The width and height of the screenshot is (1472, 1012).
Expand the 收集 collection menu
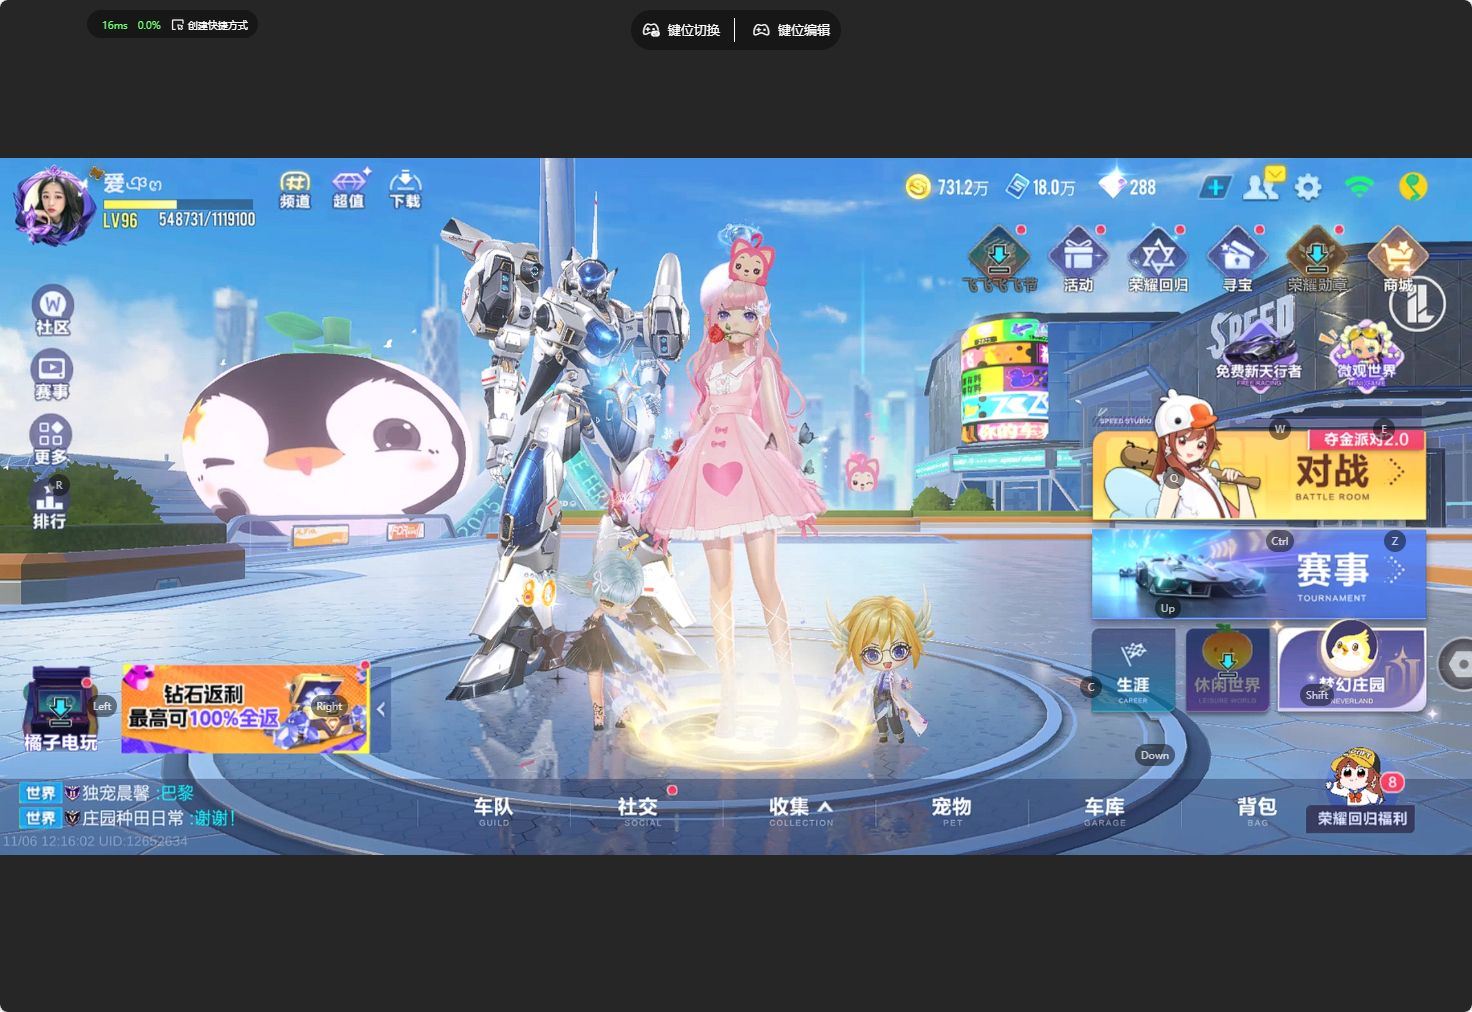click(800, 810)
